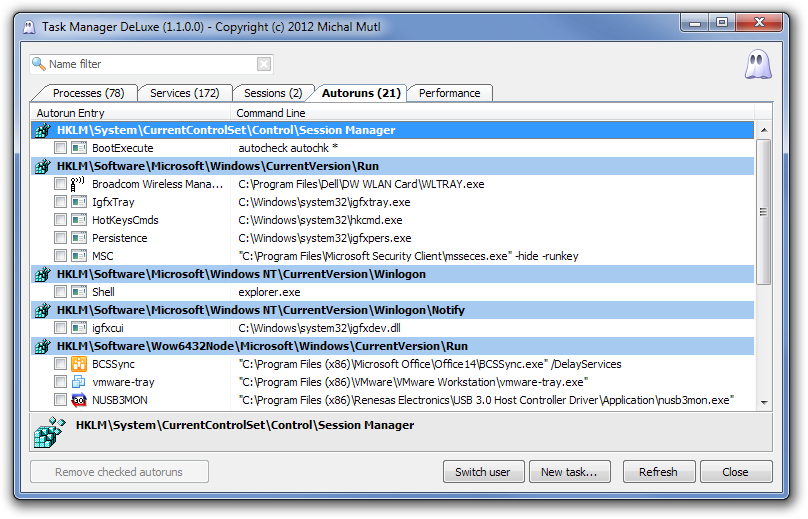Click the MSC entry icon
This screenshot has height=519, width=808.
click(x=79, y=256)
